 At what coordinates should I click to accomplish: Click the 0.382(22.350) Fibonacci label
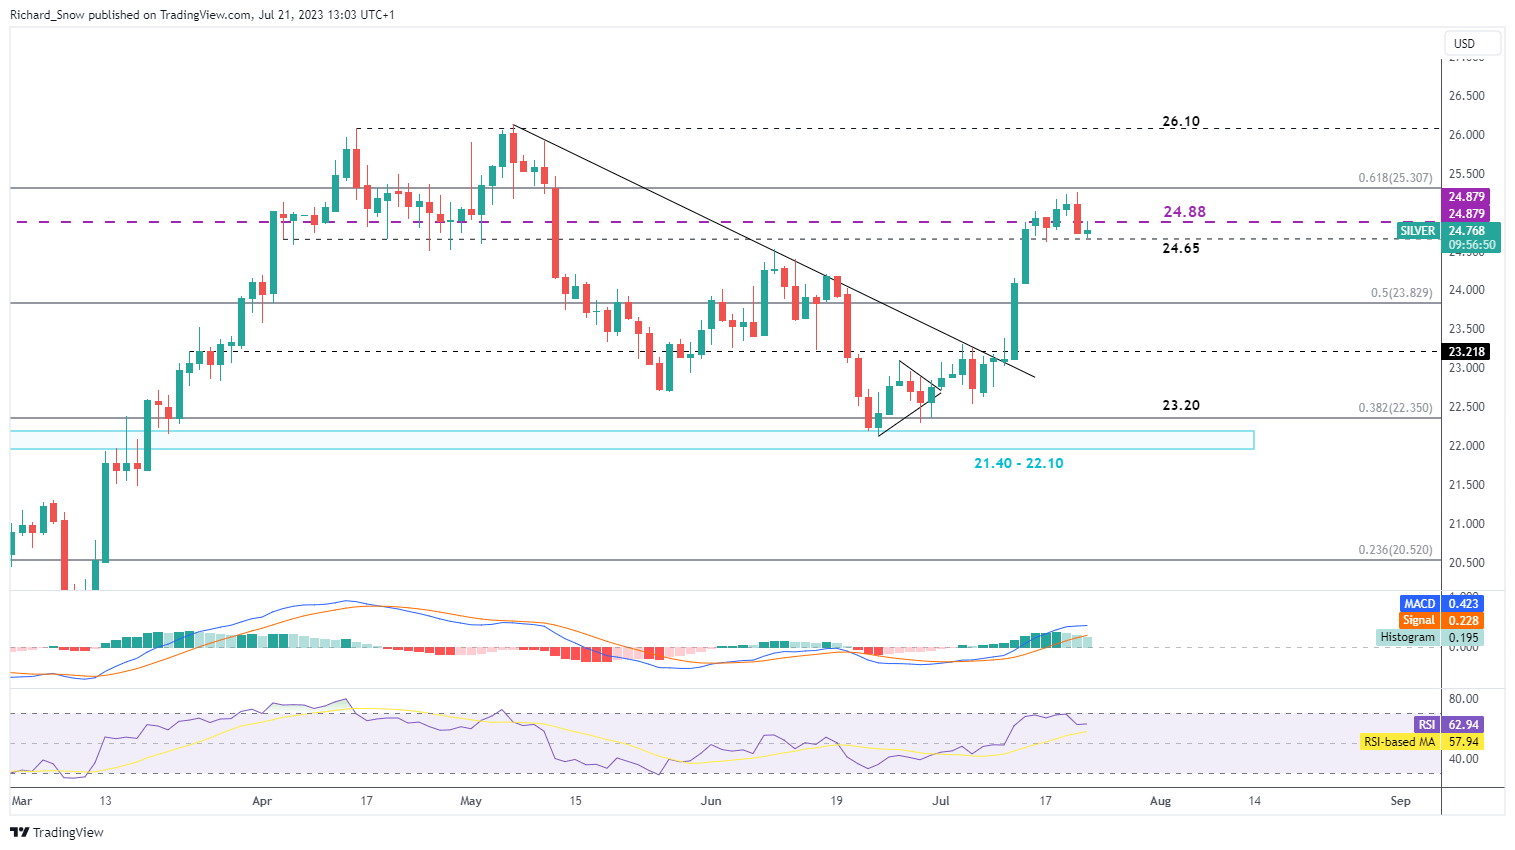point(1395,408)
